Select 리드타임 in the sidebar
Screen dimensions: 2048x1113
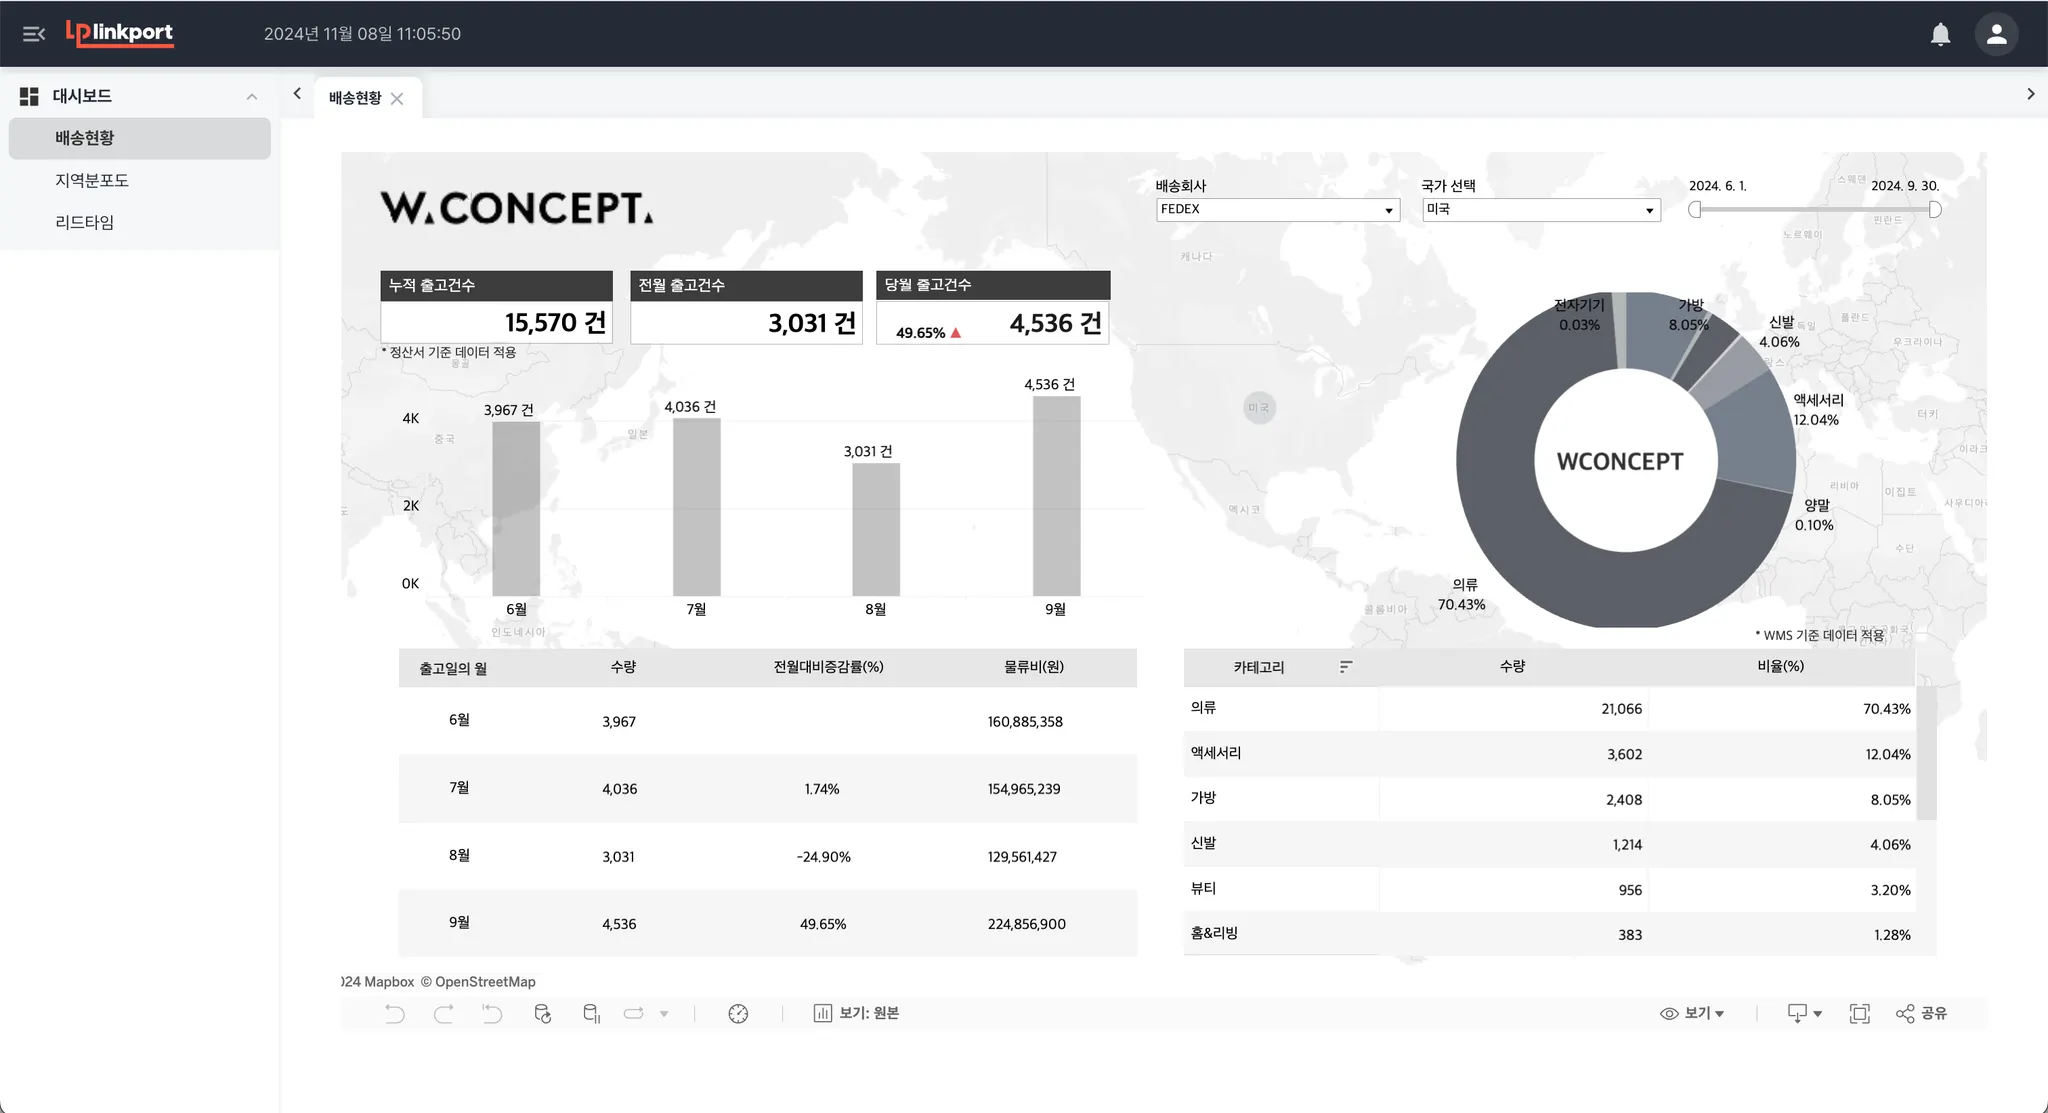click(x=85, y=222)
